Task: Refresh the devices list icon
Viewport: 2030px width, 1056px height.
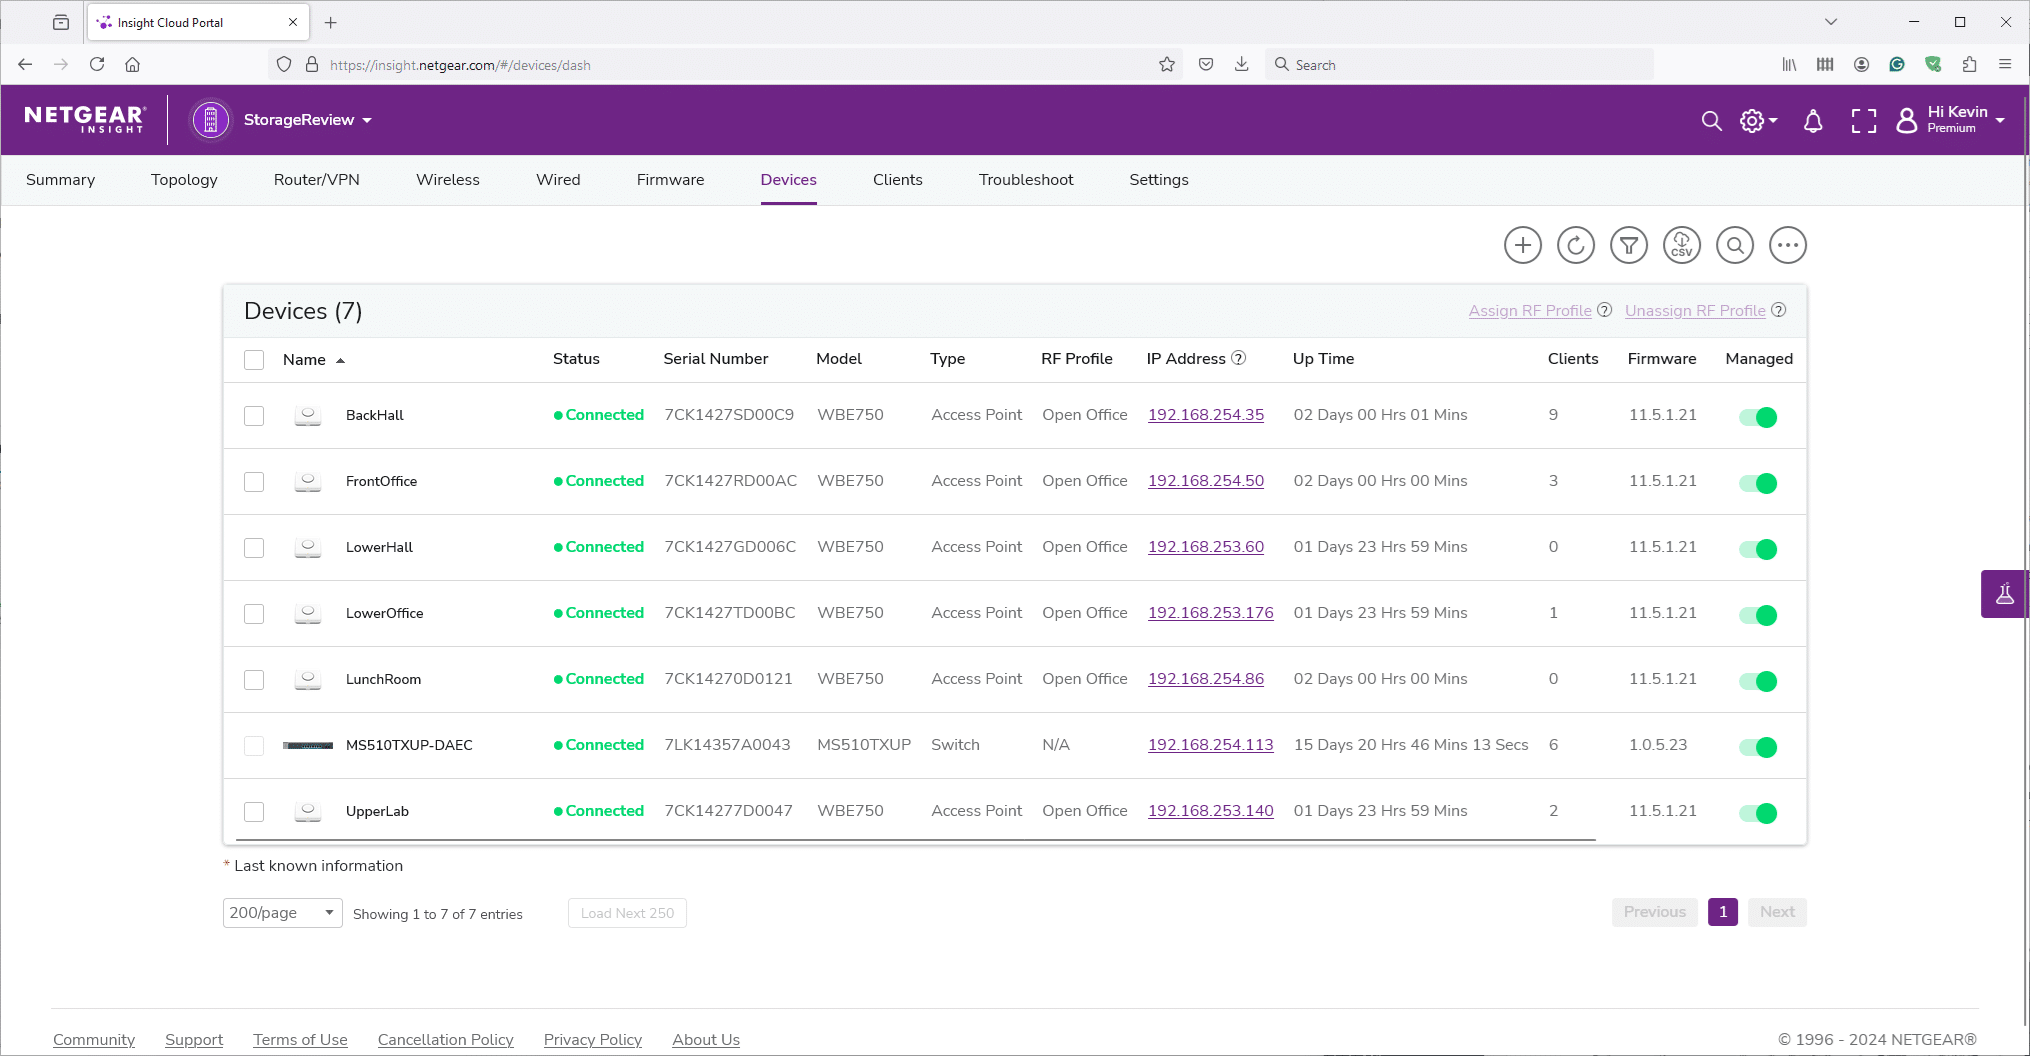Action: click(1575, 245)
